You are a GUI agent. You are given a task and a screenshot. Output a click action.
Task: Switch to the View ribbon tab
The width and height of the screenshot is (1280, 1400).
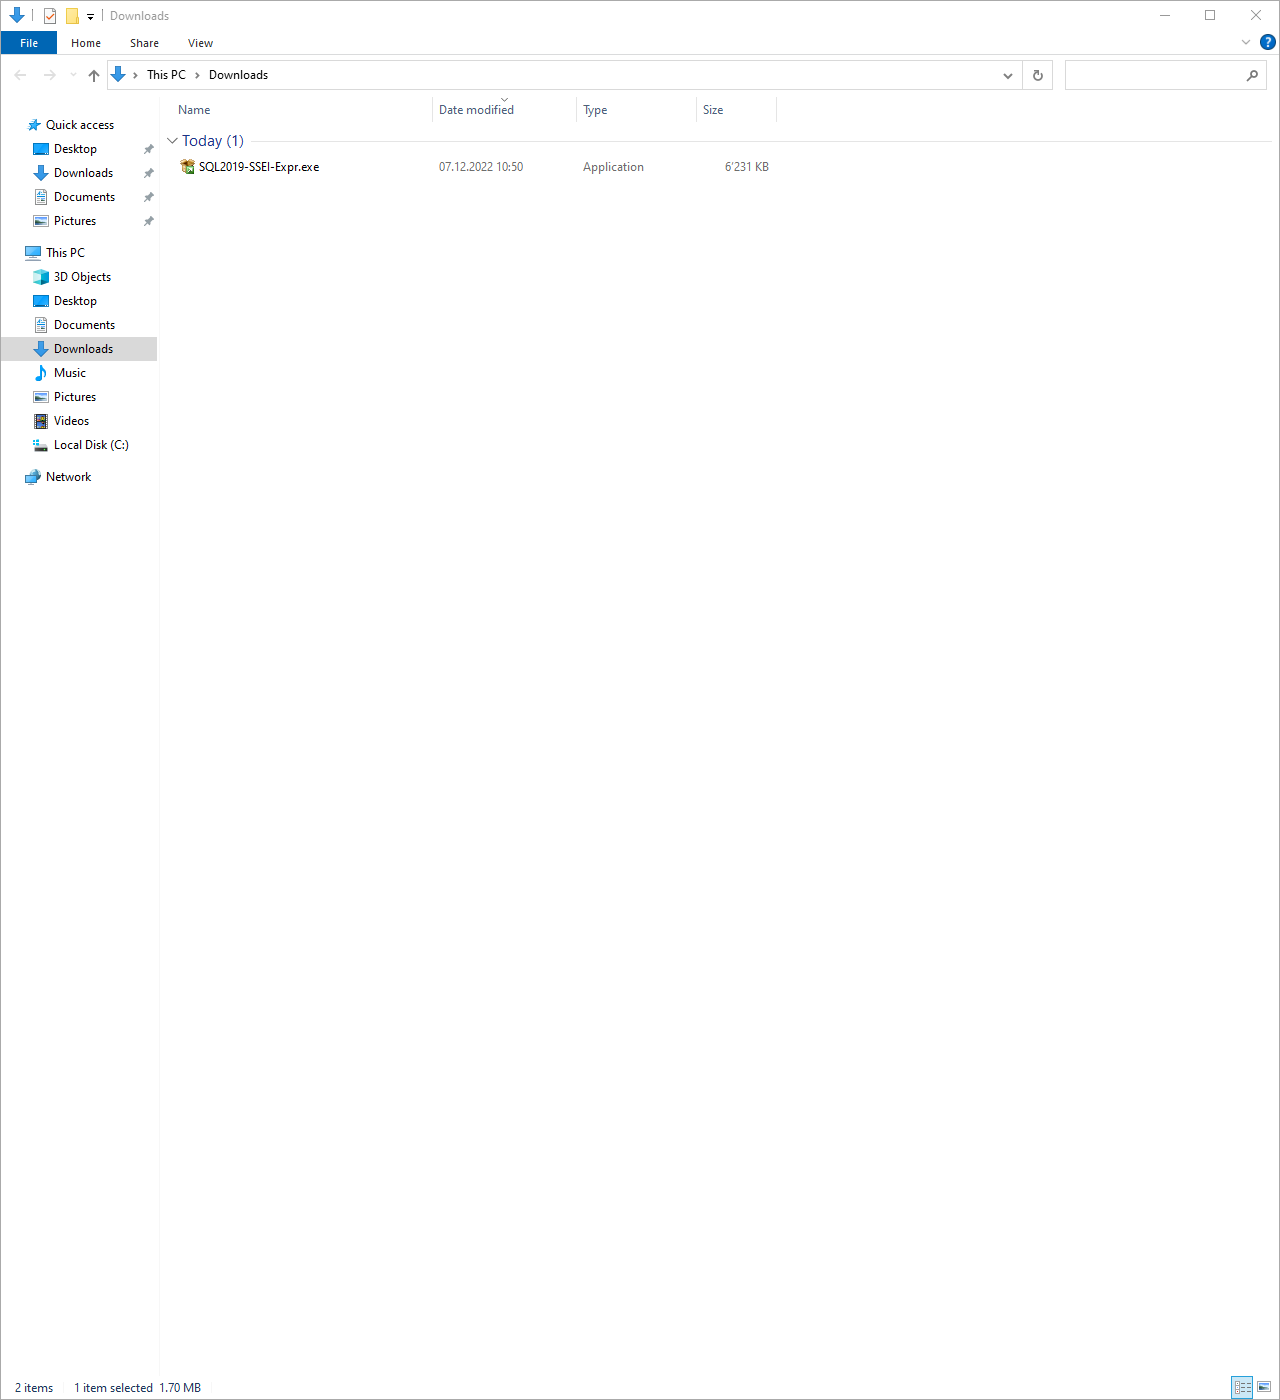[200, 43]
